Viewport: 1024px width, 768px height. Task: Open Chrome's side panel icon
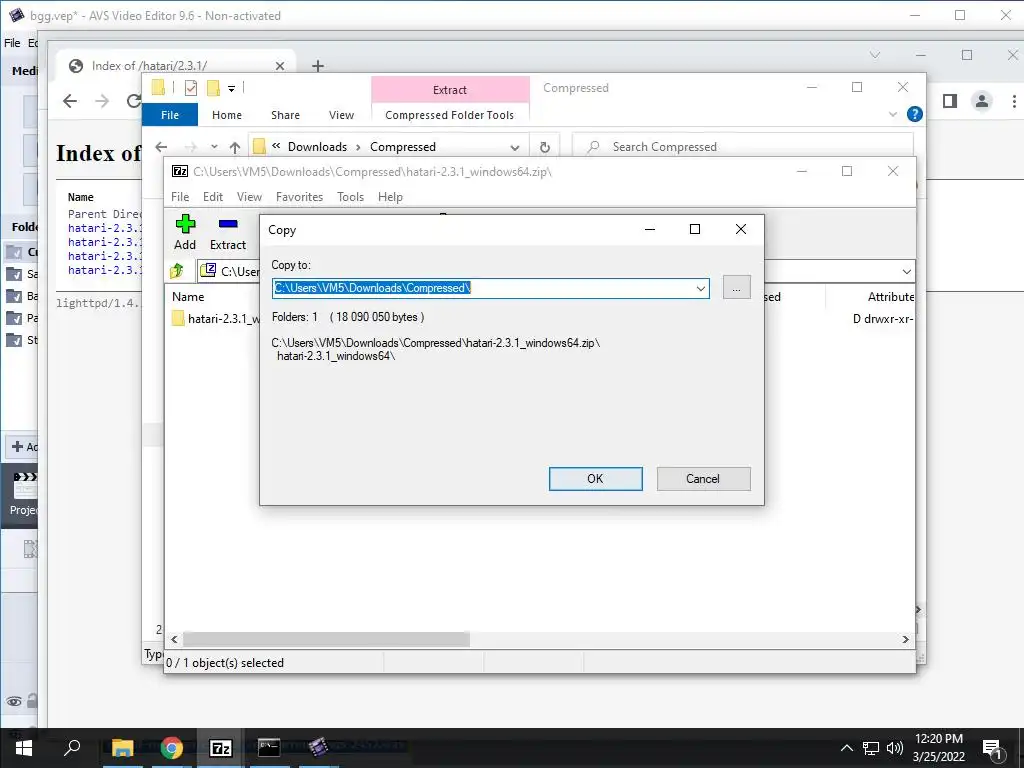(x=950, y=101)
